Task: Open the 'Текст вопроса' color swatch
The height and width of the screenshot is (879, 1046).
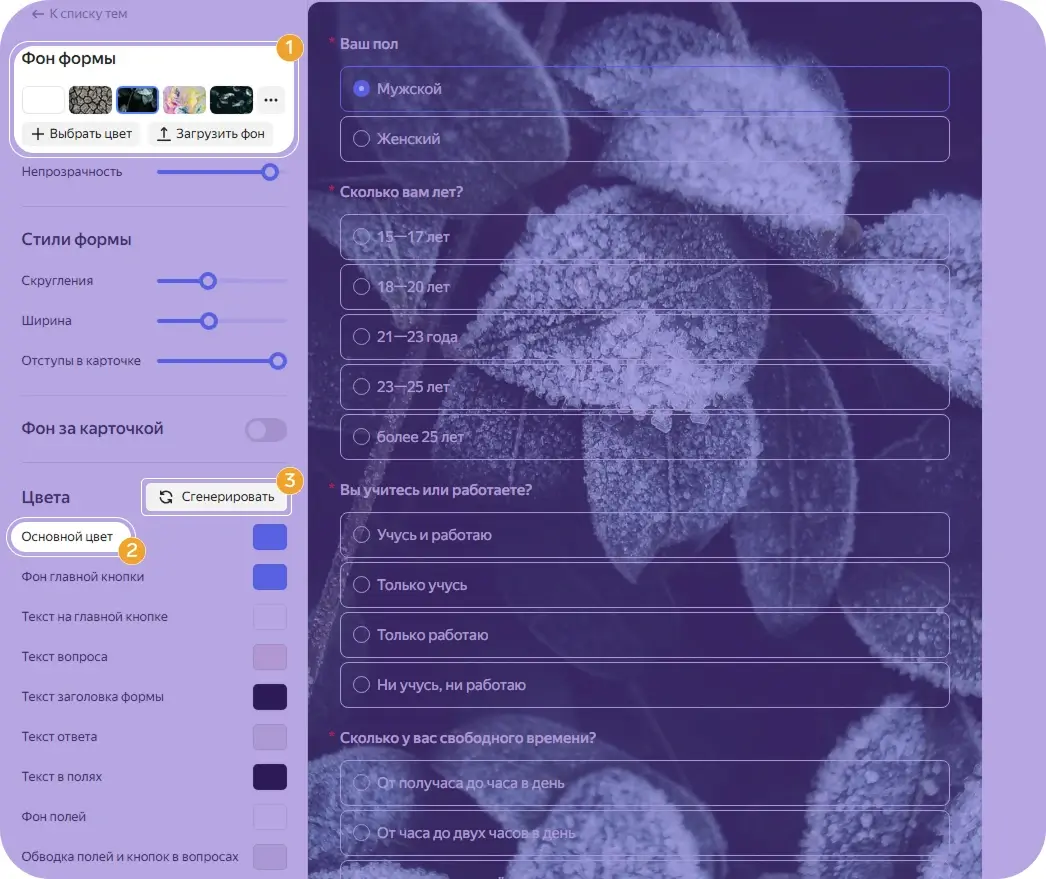Action: pyautogui.click(x=270, y=657)
